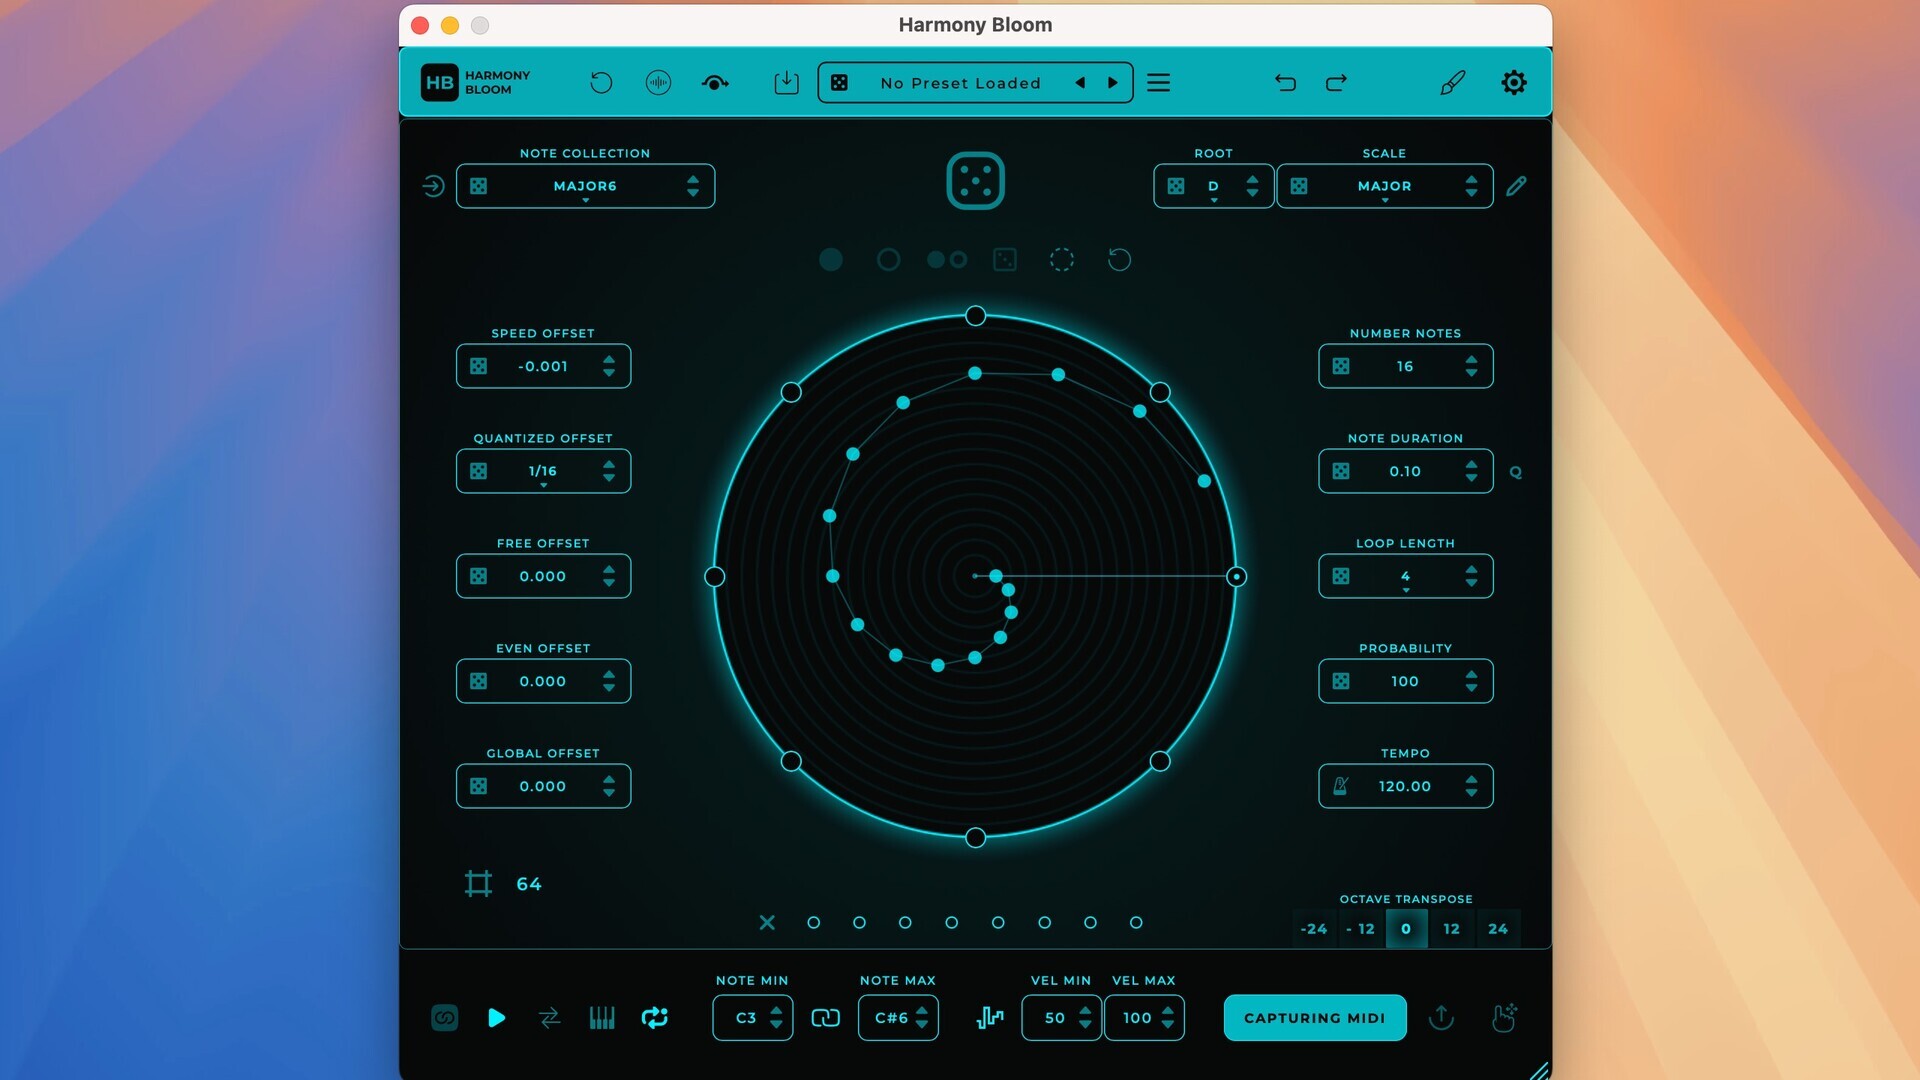Click the velocity curve icon
1920x1080 pixels.
pos(990,1018)
